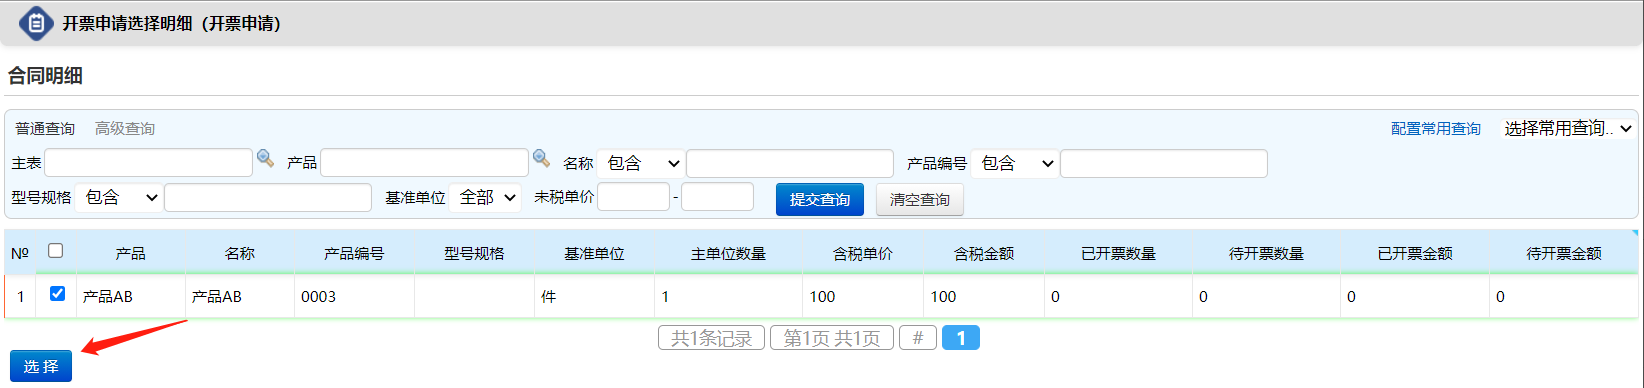
Task: Focus the 产品 input field
Action: (x=424, y=163)
